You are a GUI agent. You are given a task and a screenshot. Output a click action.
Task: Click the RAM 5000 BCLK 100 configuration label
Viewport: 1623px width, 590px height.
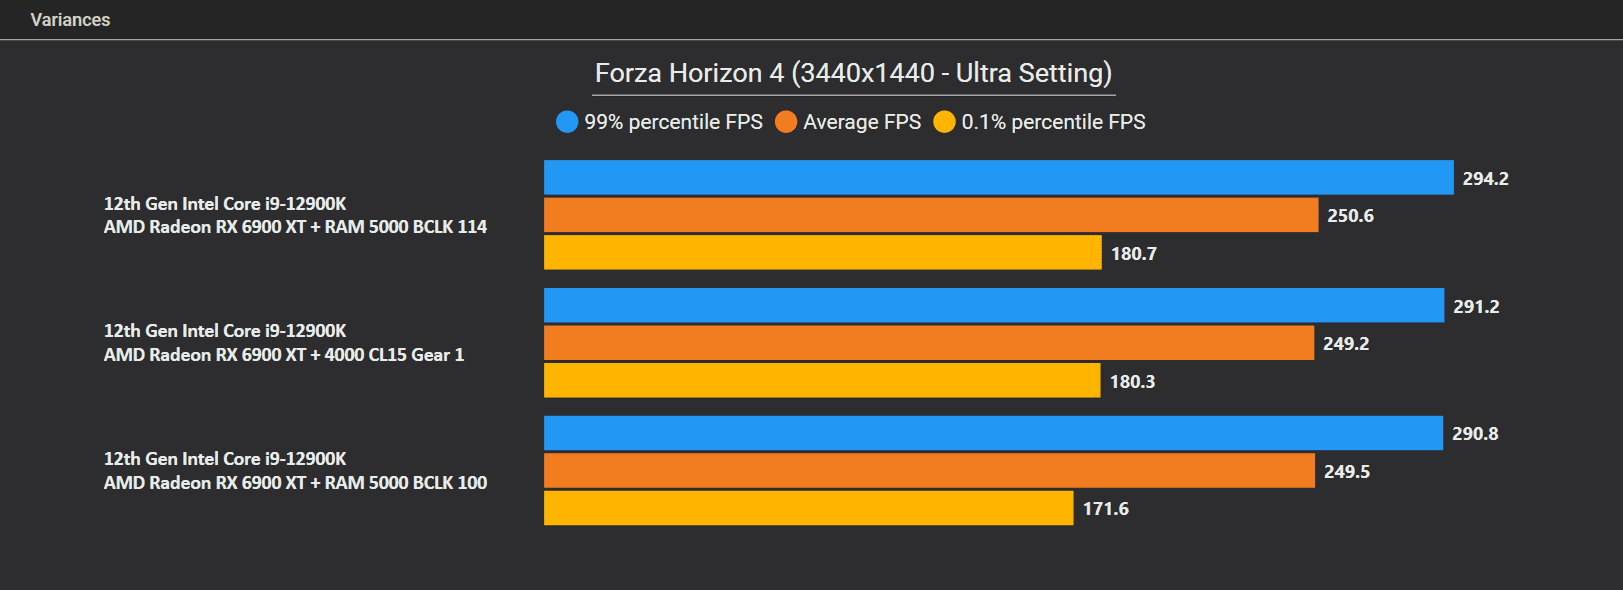click(x=295, y=471)
